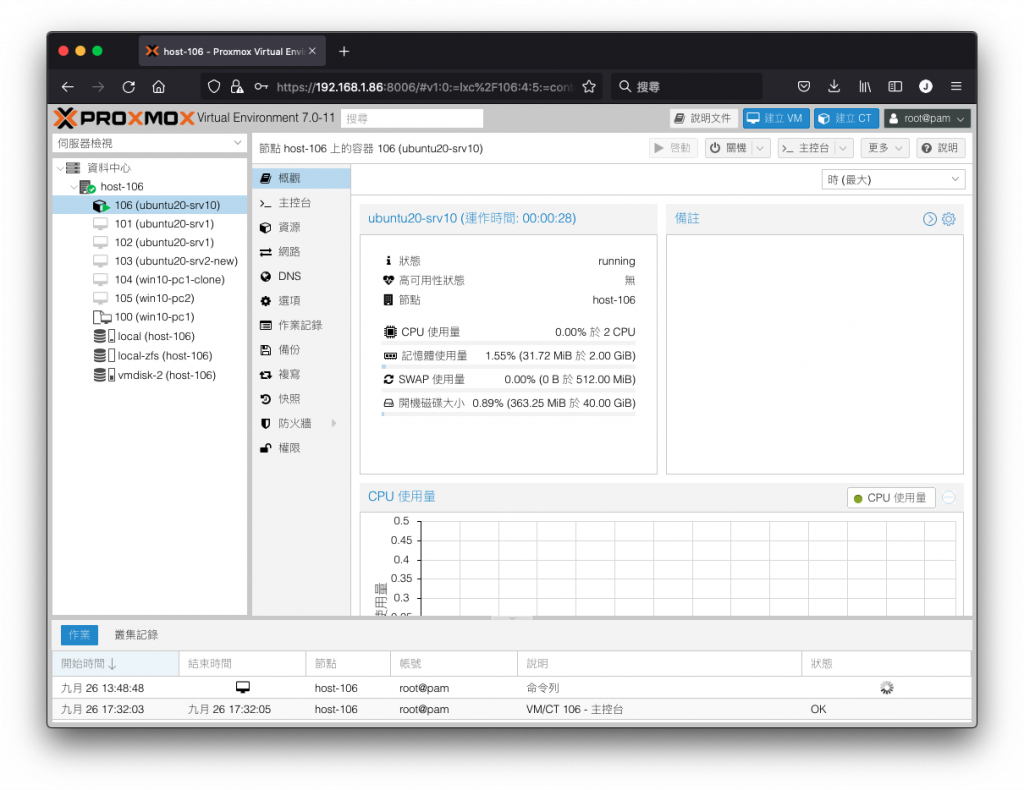Open the 網路 network menu item
The image size is (1024, 790).
tap(301, 252)
